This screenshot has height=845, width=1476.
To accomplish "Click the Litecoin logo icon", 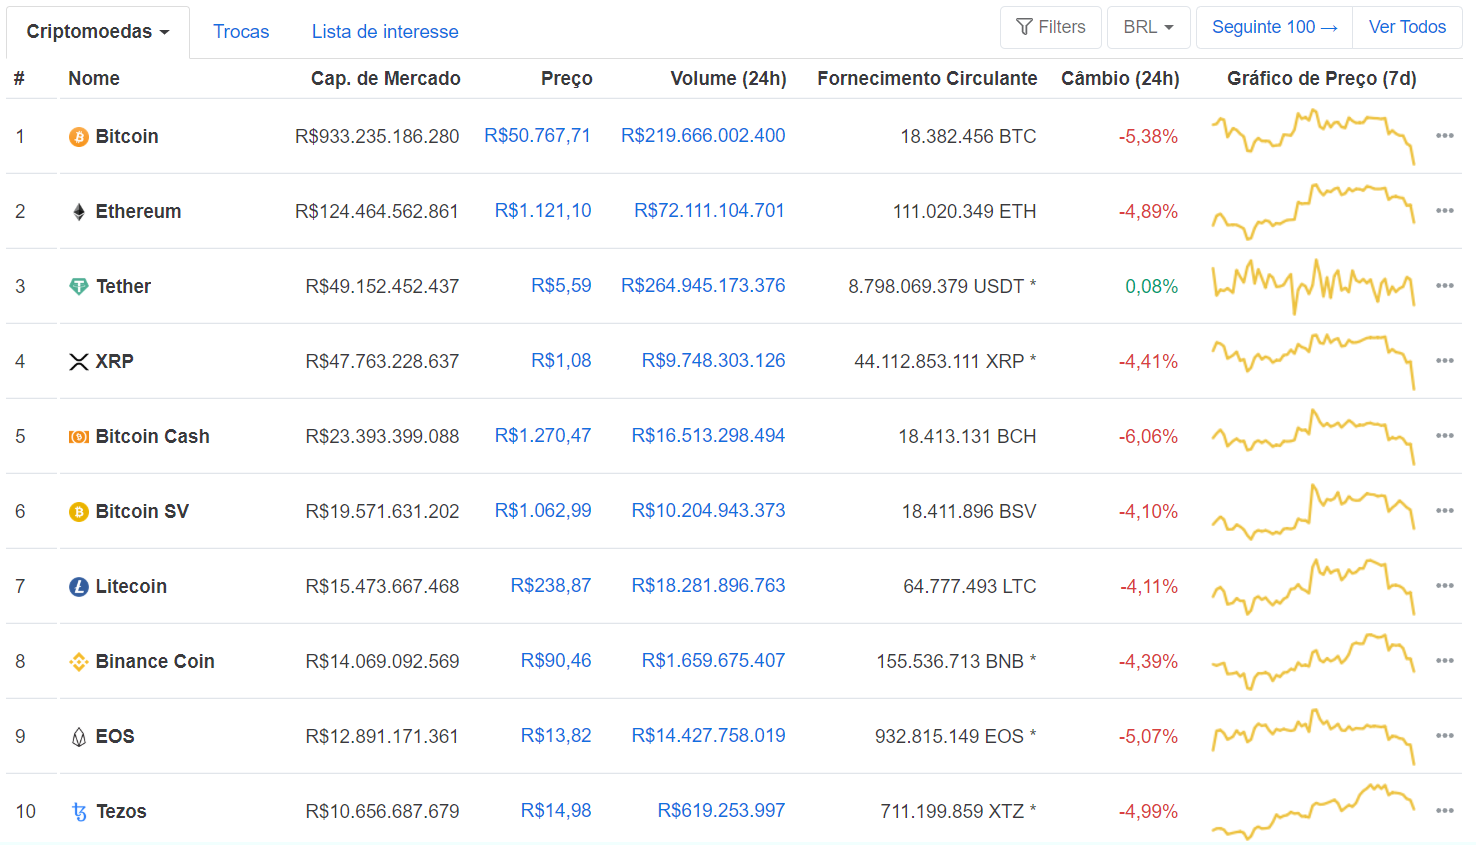I will (79, 587).
